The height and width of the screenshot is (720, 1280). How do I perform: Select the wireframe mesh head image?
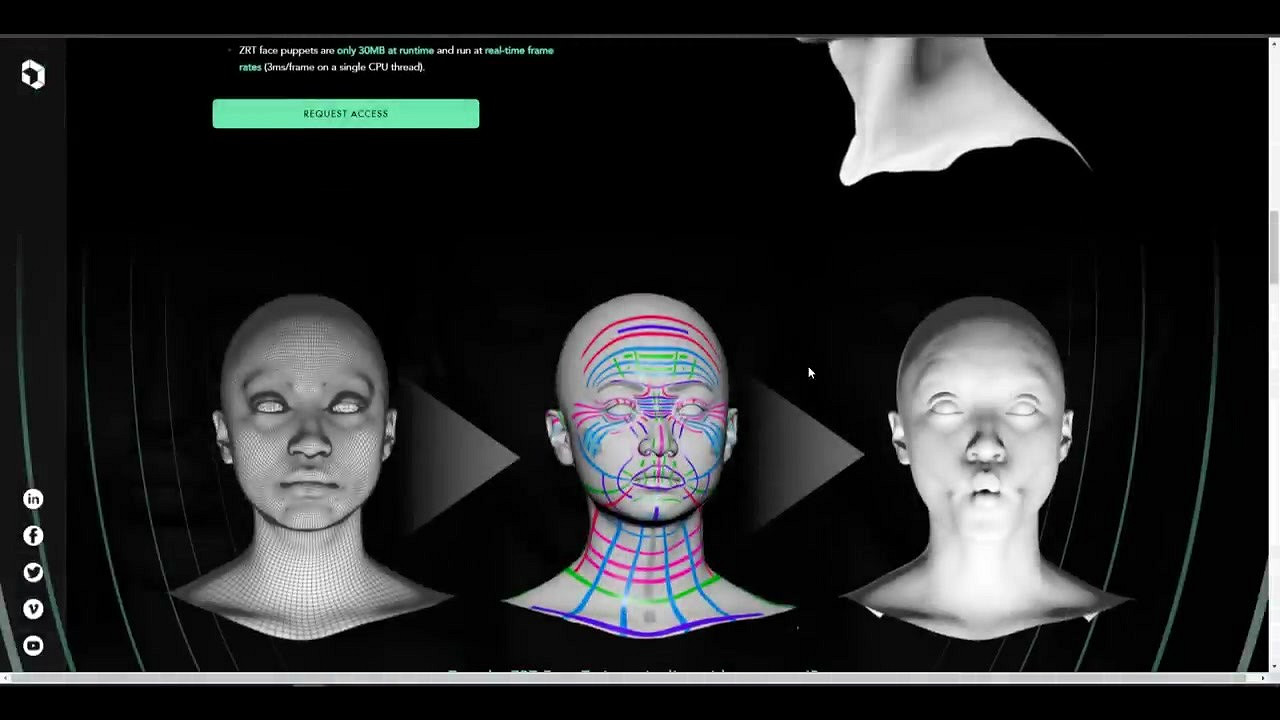[306, 460]
